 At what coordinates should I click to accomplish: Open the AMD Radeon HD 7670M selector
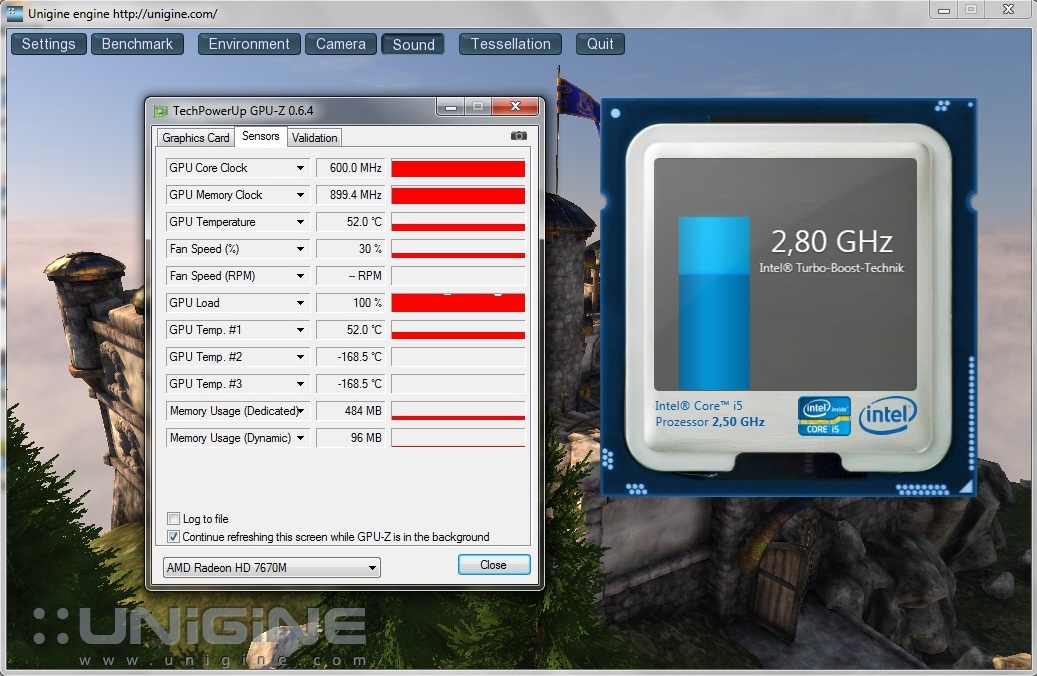coord(272,568)
